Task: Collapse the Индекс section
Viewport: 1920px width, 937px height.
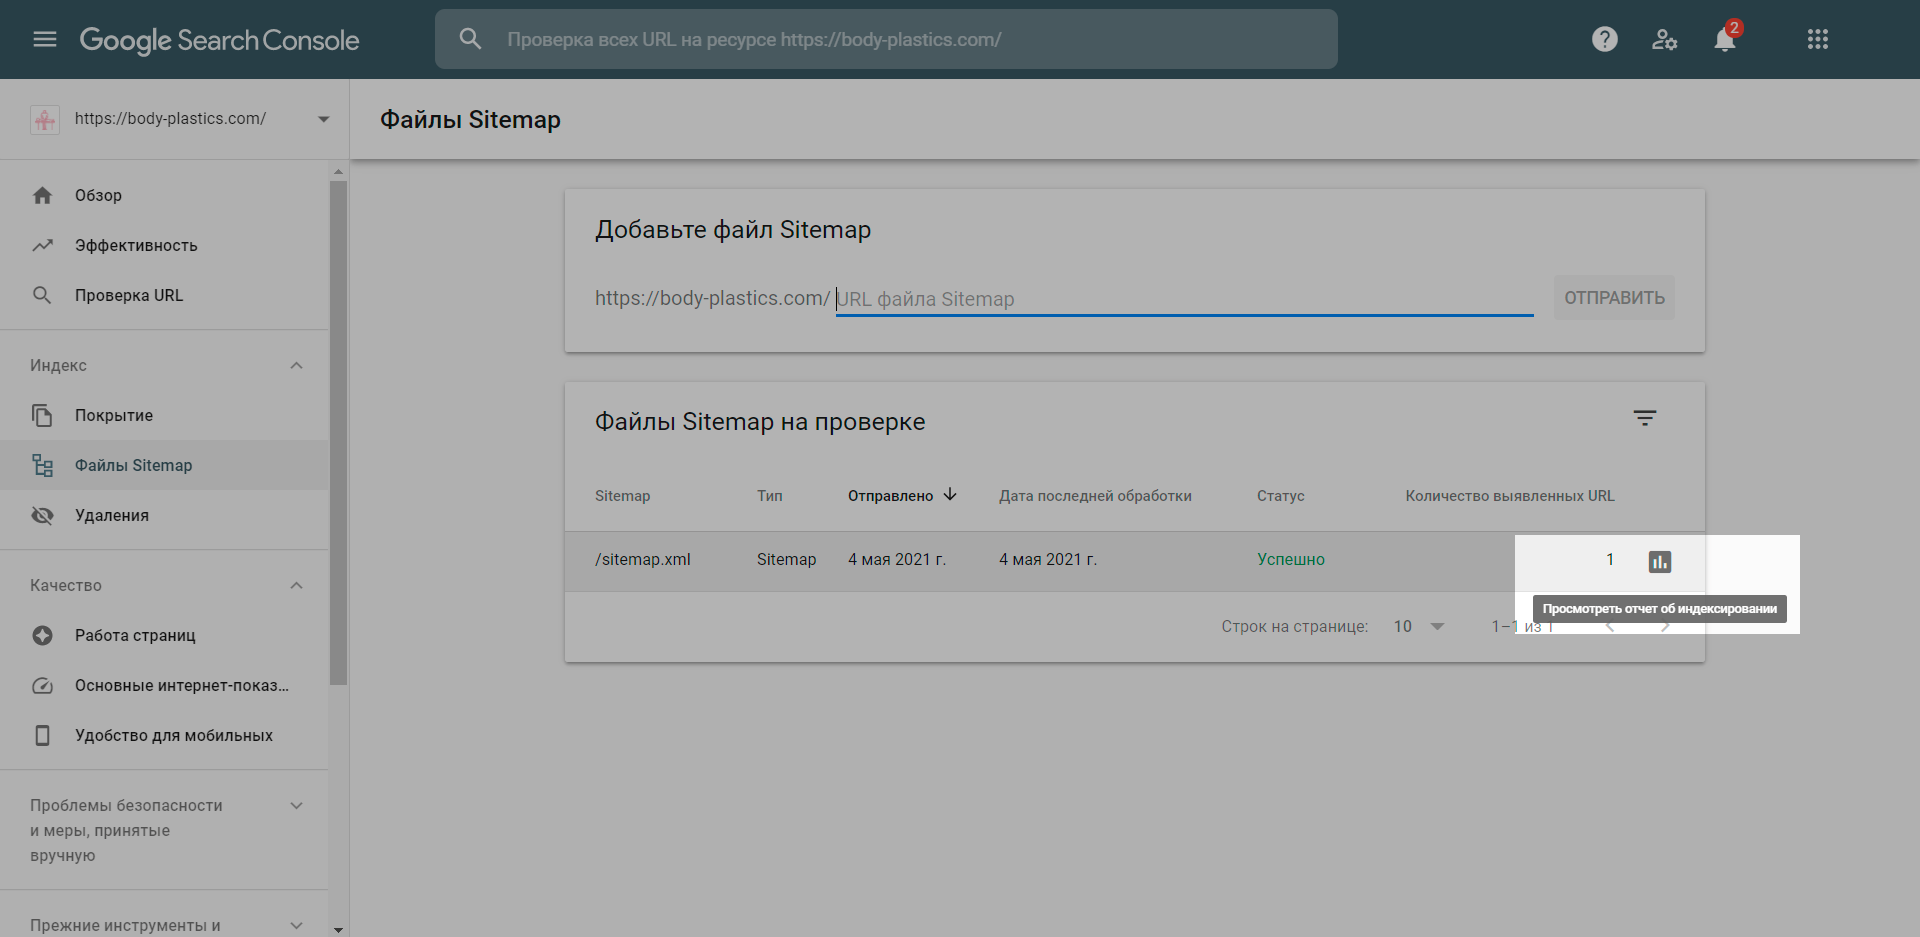Action: tap(296, 366)
